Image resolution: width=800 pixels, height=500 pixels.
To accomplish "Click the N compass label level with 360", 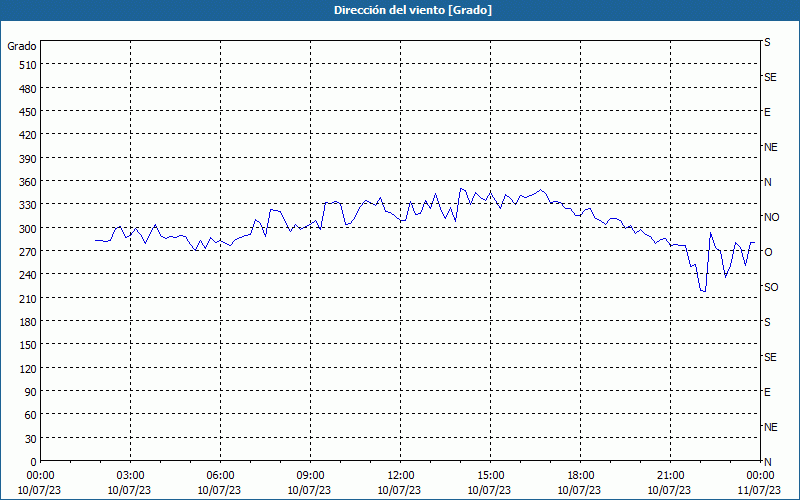I will click(767, 182).
